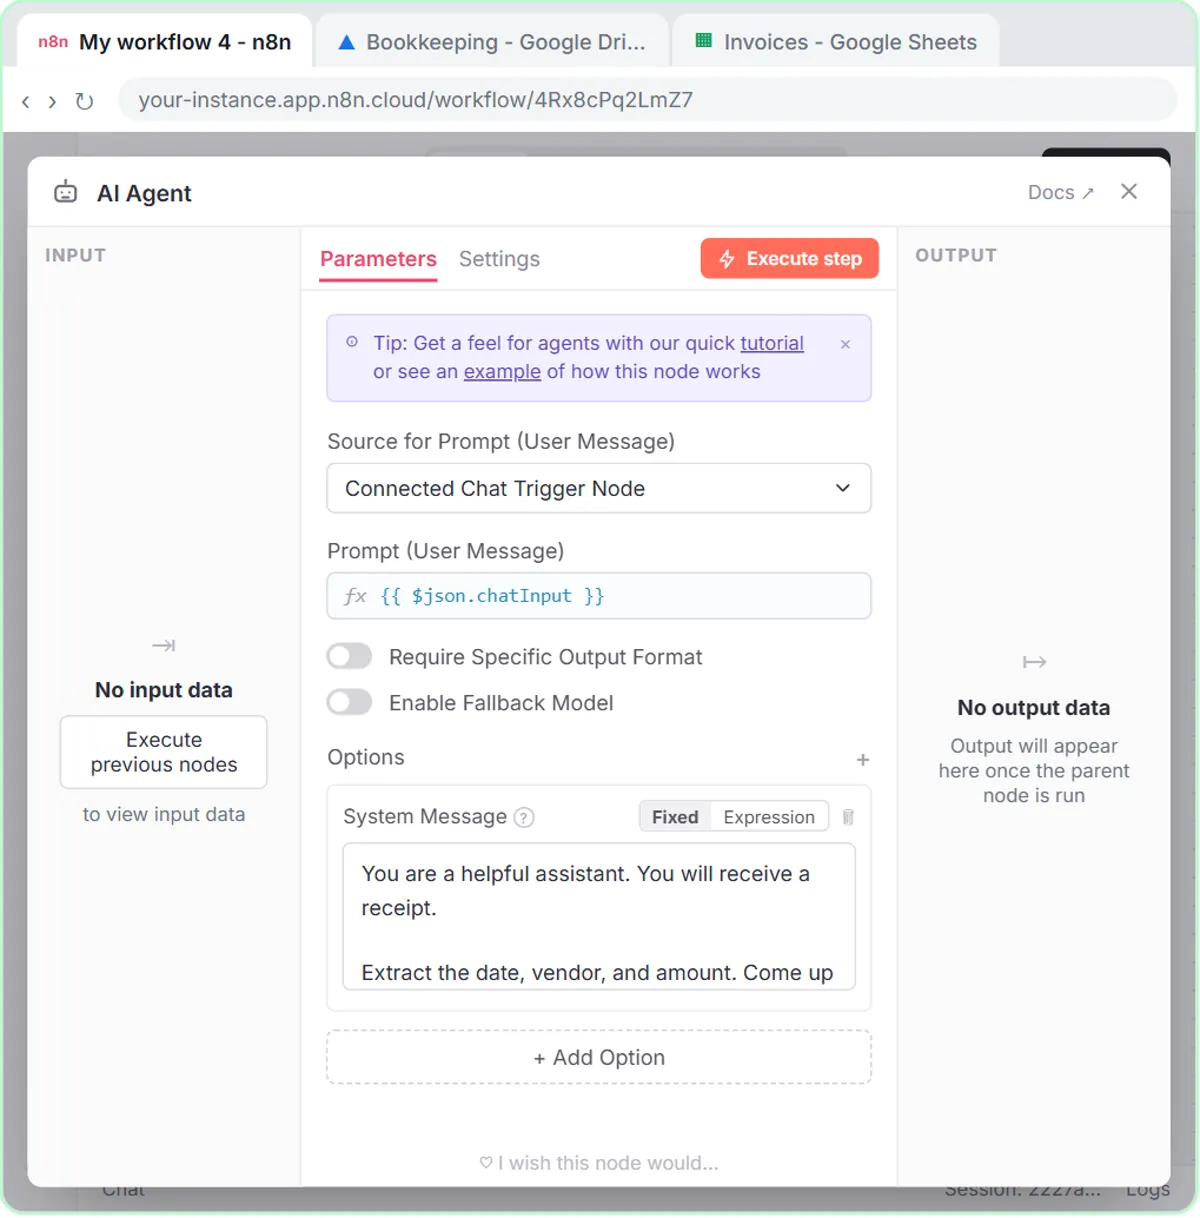Viewport: 1200px width, 1218px height.
Task: Switch to Bookkeeping Google Drive tab
Action: (492, 42)
